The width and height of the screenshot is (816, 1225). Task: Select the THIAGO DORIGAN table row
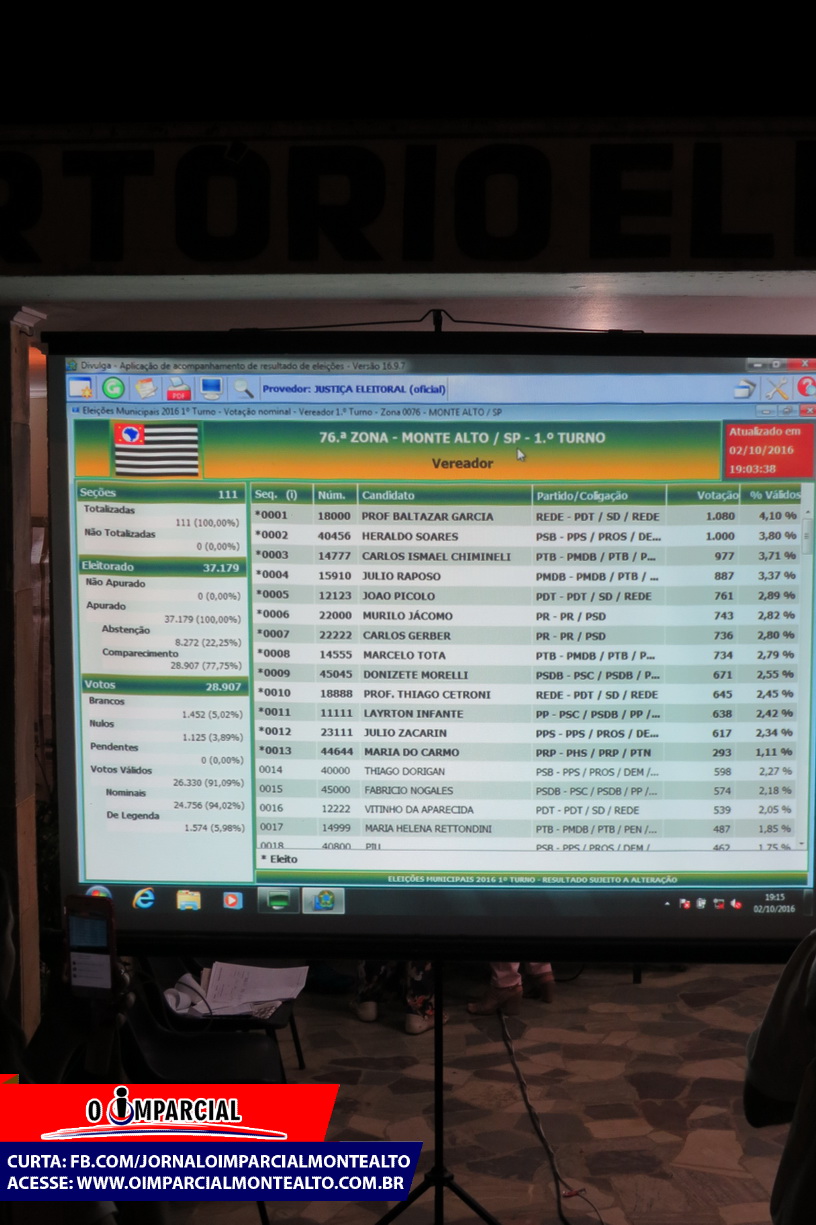(525, 771)
